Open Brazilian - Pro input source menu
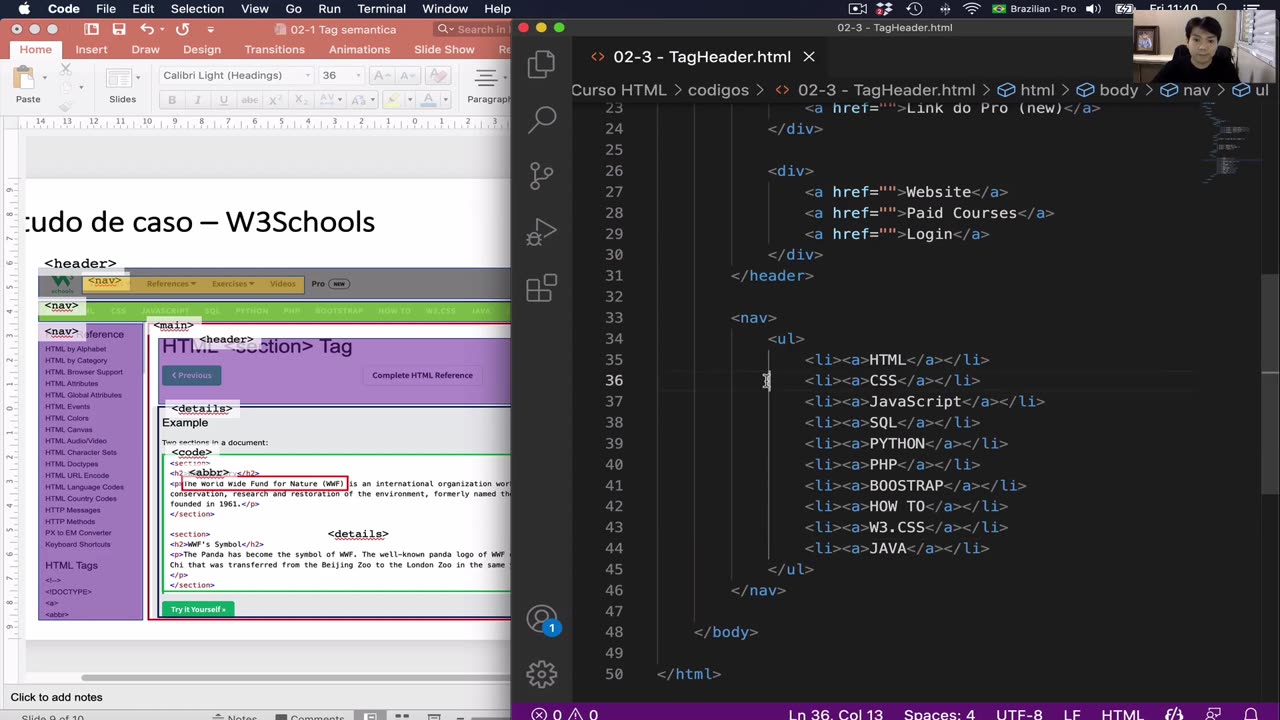 [1034, 9]
